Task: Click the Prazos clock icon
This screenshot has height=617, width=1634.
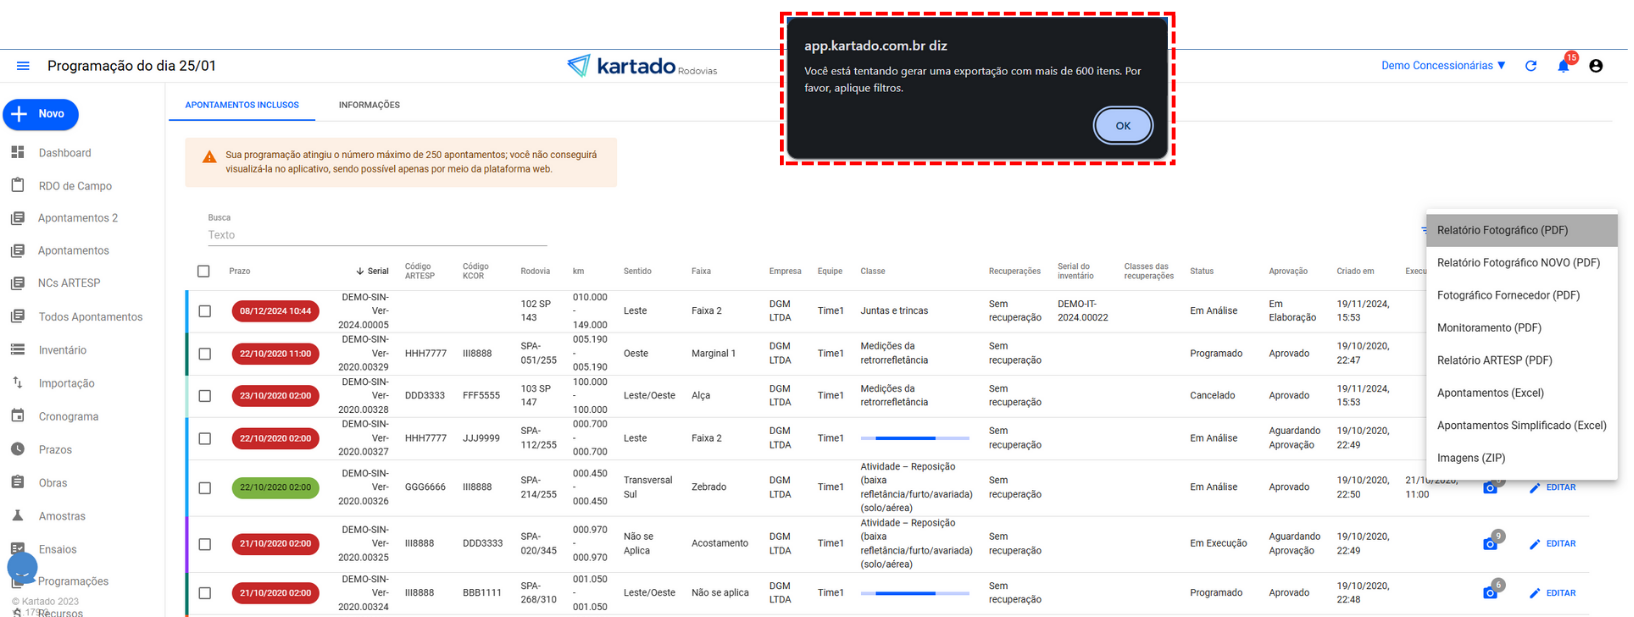Action: (x=18, y=450)
